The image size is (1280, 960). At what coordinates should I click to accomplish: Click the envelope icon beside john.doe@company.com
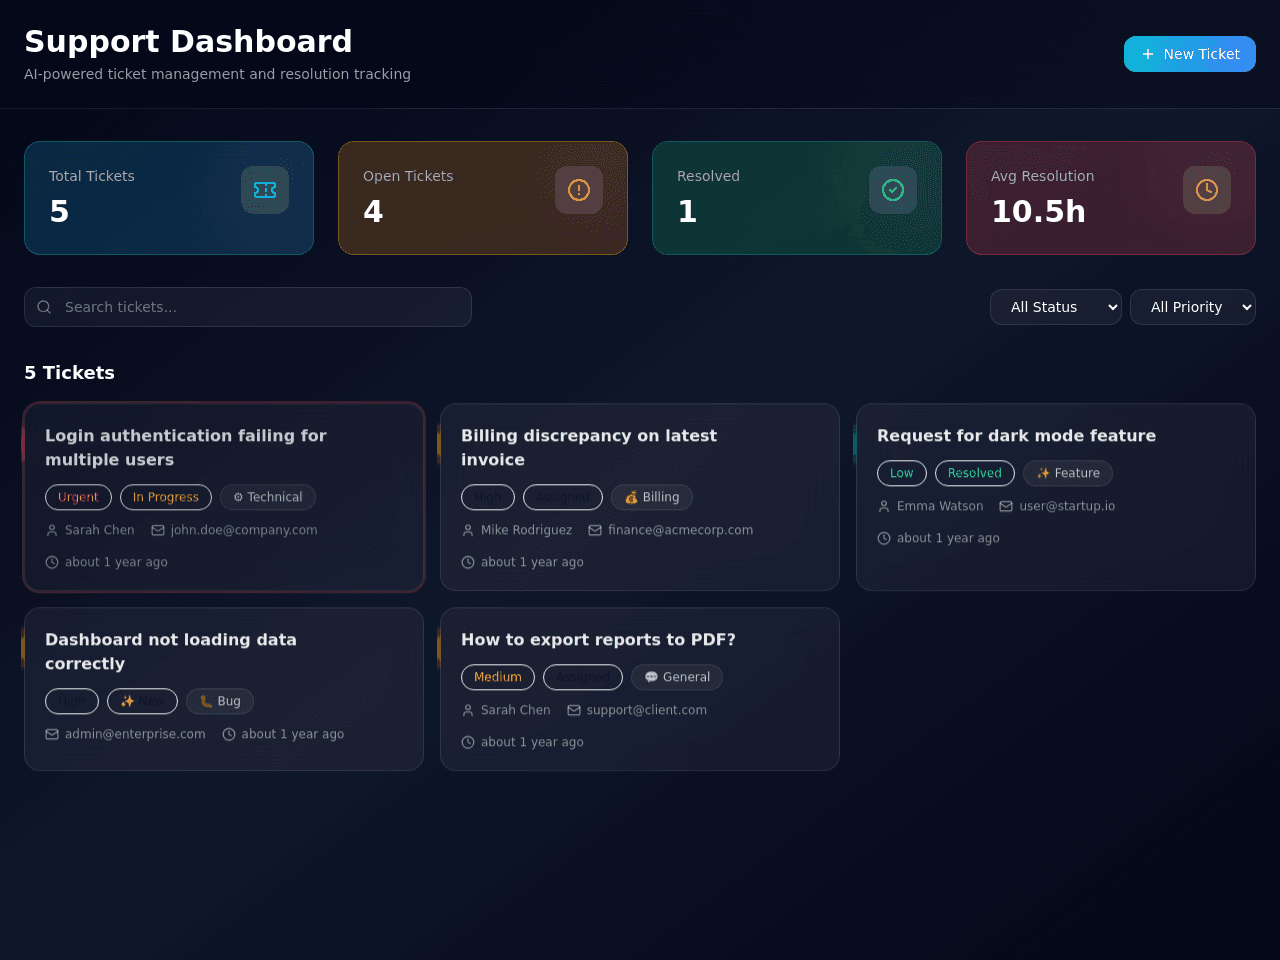click(x=158, y=530)
